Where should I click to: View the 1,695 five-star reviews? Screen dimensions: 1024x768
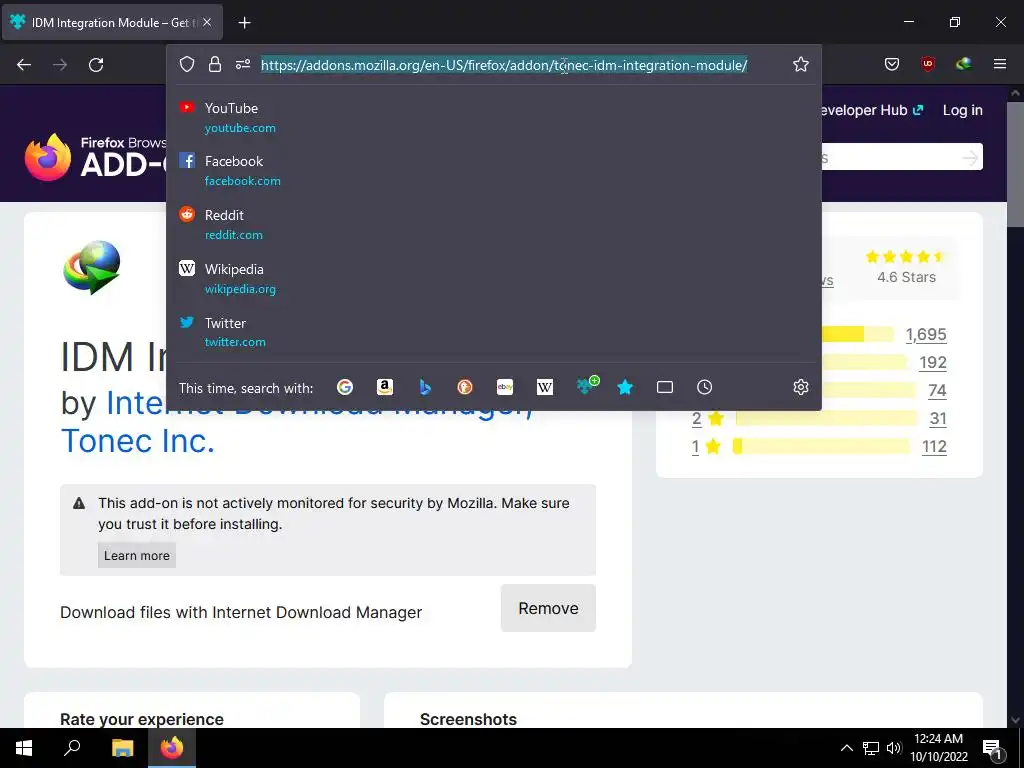926,334
